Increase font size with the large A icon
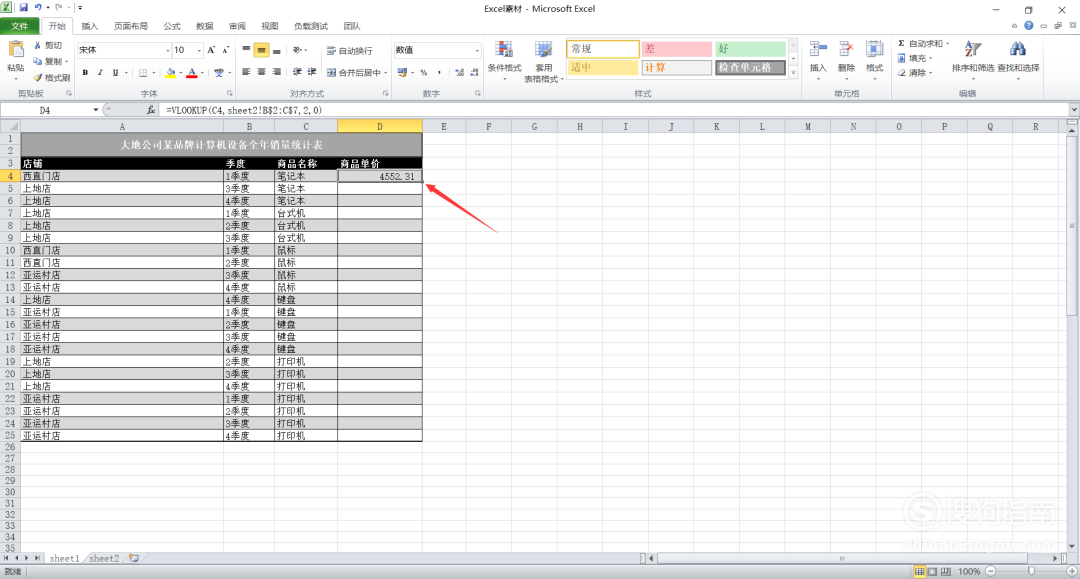1080x579 pixels. click(211, 50)
